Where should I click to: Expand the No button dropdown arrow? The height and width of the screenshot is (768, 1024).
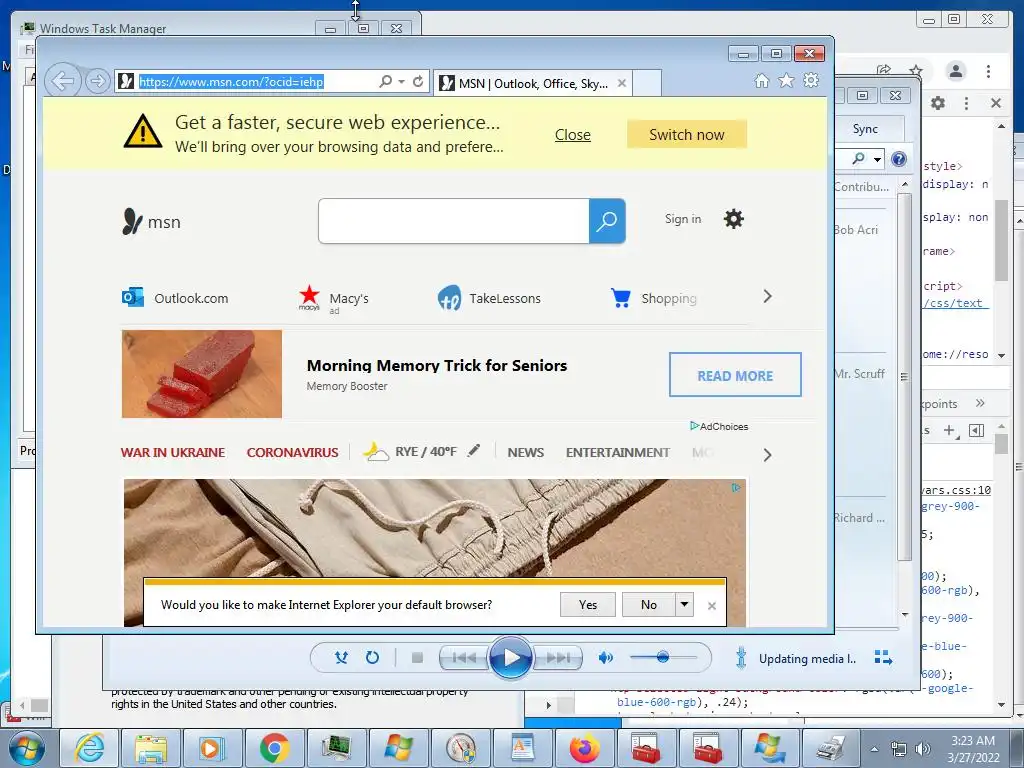point(684,604)
